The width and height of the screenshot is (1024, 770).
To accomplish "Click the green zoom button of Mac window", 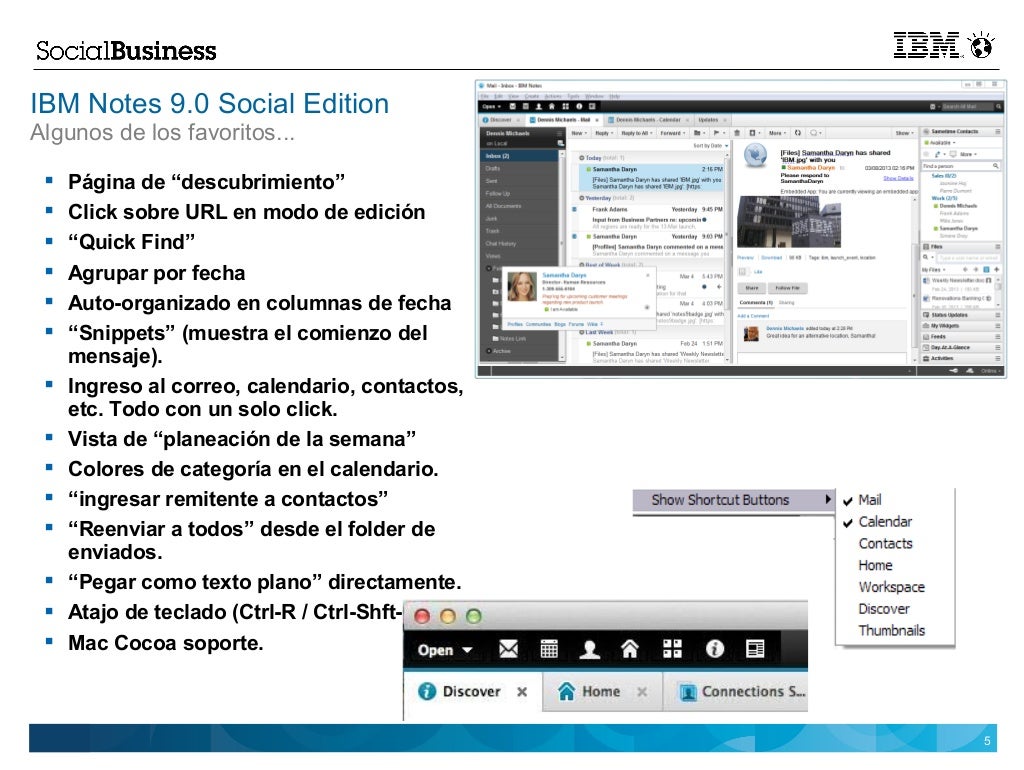I will [474, 616].
